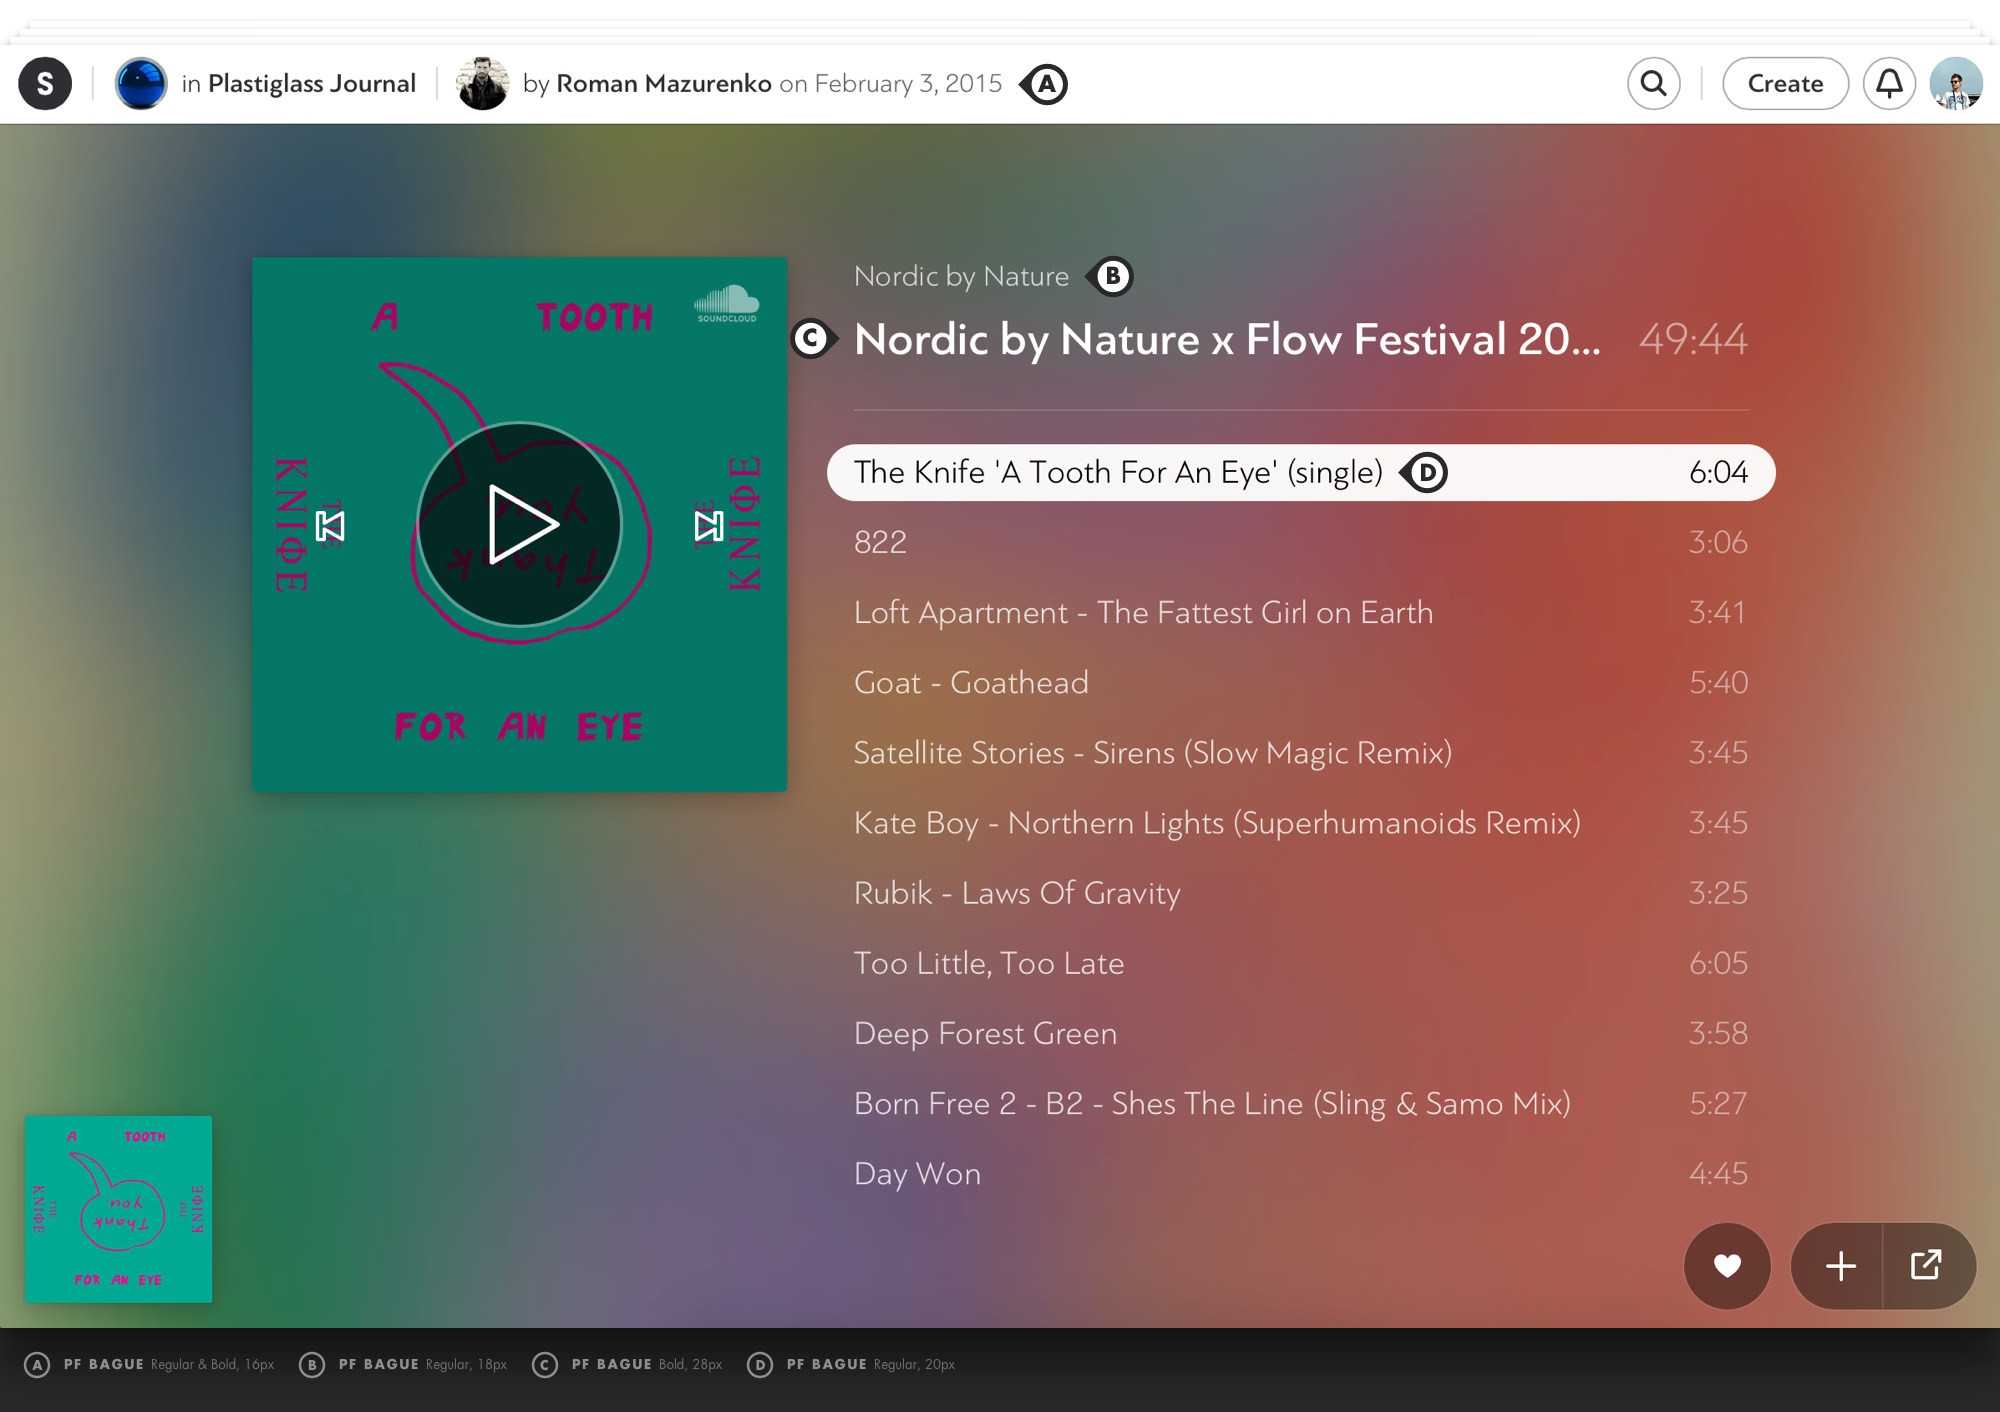
Task: Play track Deep Forest Green
Action: 984,1033
